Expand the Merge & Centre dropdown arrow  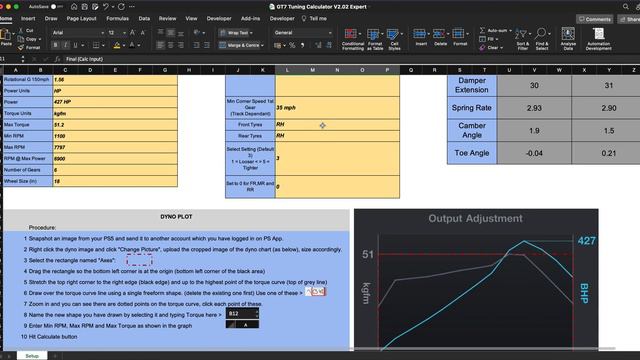point(262,45)
